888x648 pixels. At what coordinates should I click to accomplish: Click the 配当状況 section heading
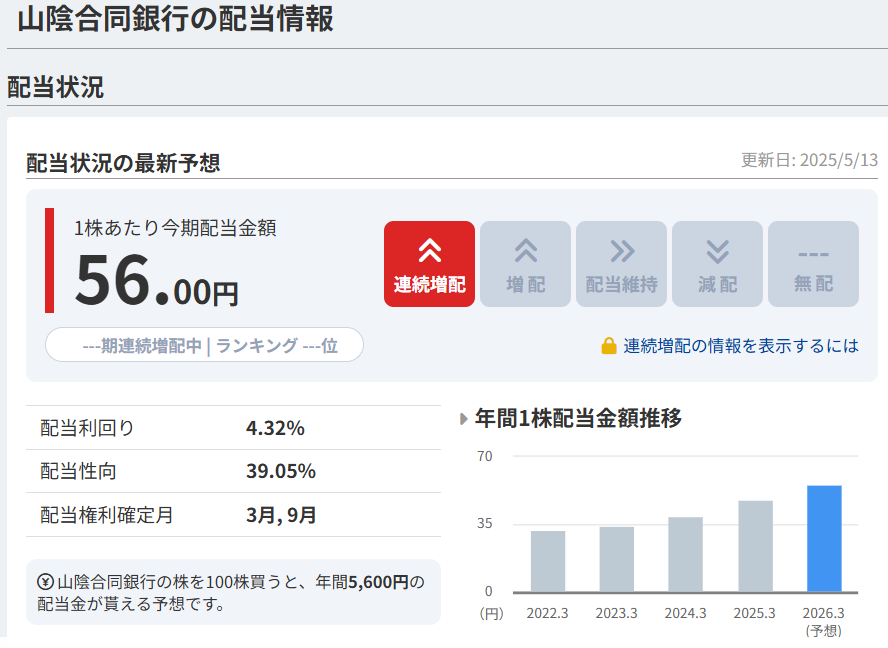pos(56,87)
